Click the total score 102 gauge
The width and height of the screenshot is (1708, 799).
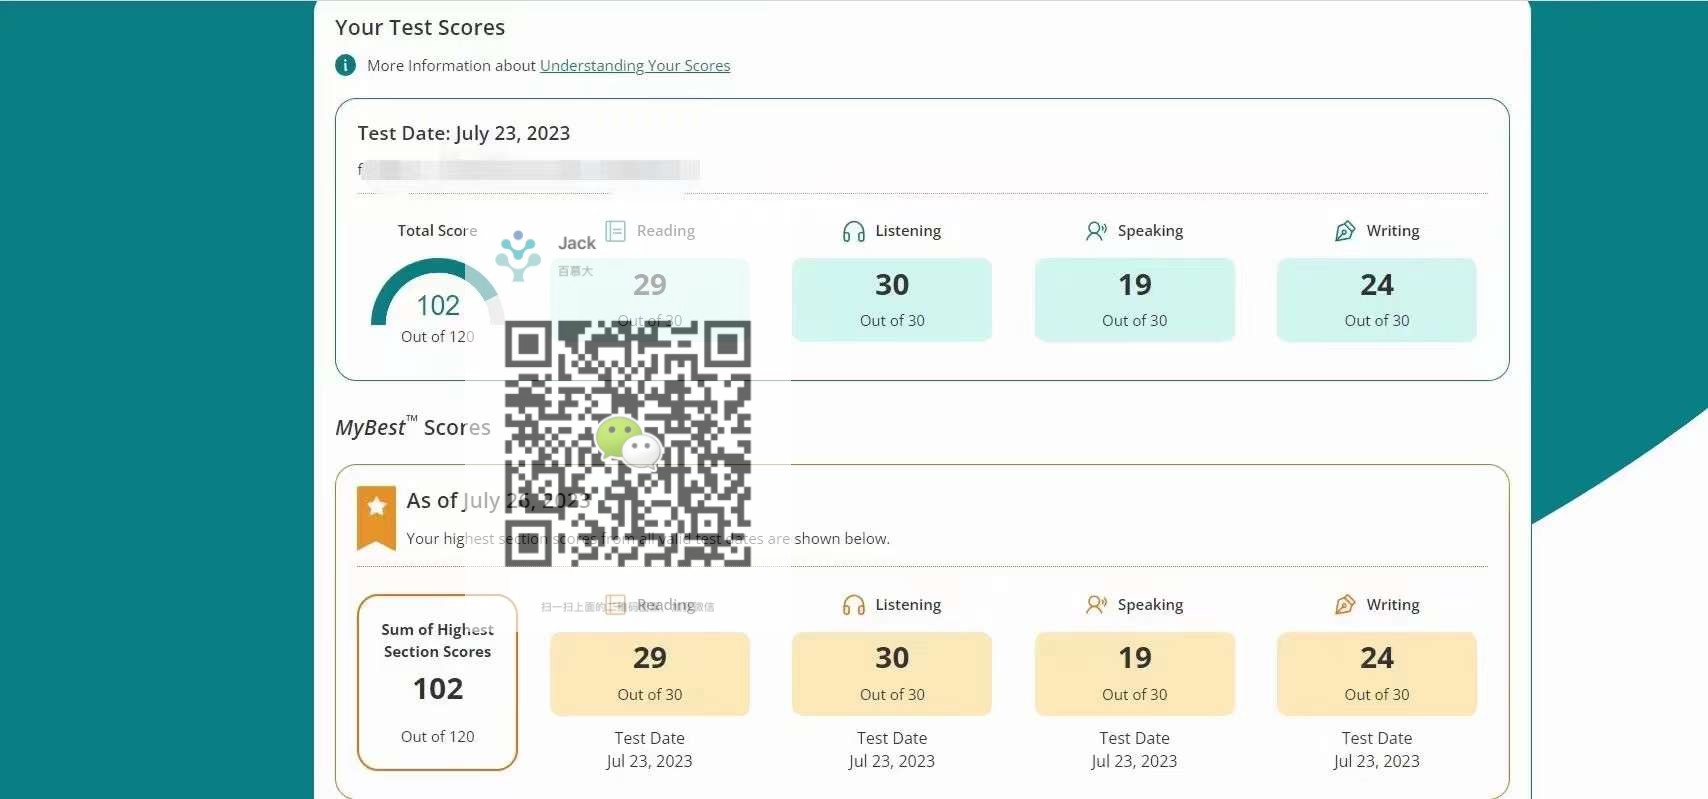[x=437, y=300]
